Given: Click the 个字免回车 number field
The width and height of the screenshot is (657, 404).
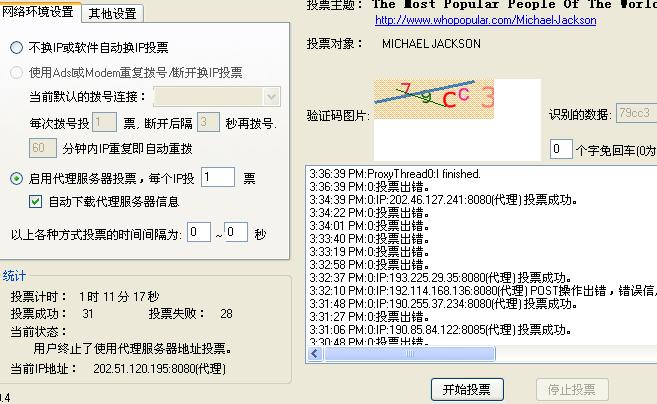Looking at the screenshot, I should coord(561,149).
